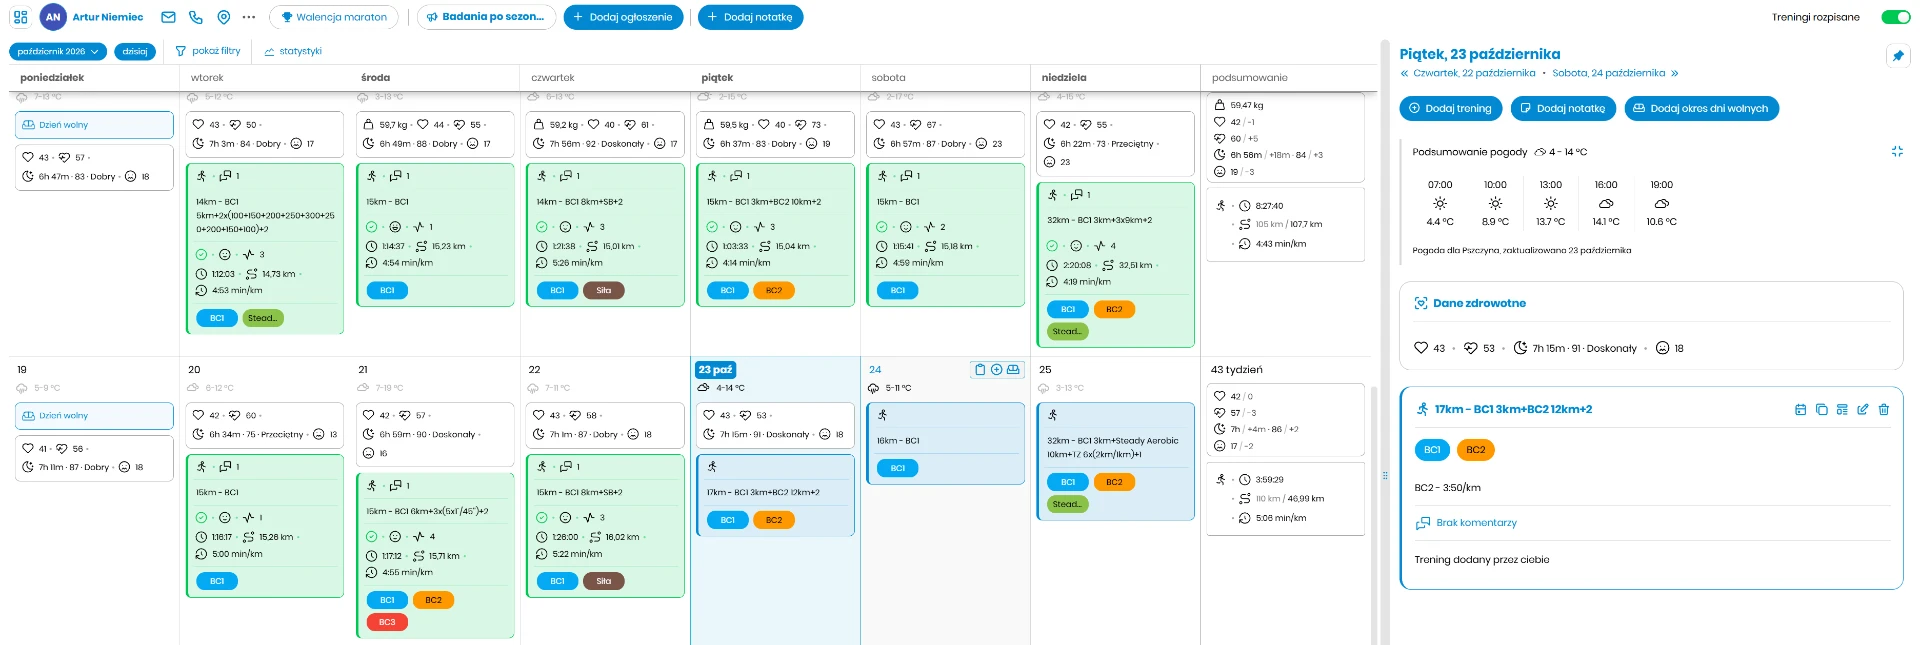Viewport: 1920px width, 645px height.
Task: Open the Badania po sezon... announcement
Action: [486, 17]
